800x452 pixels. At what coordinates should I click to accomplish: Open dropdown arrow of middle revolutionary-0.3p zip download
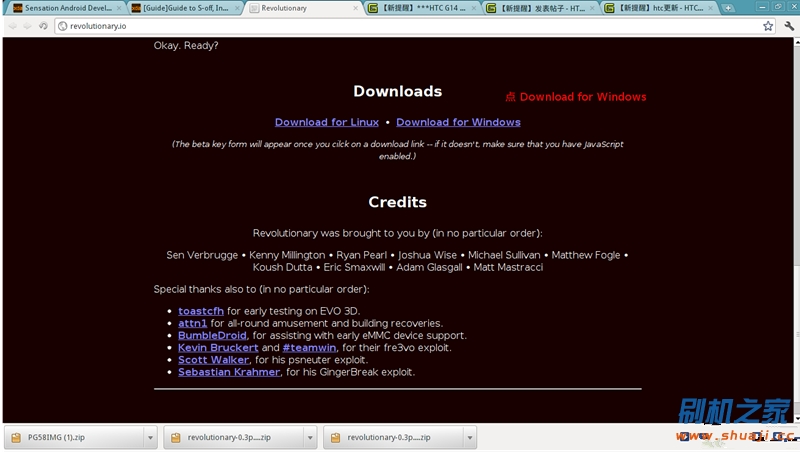[x=310, y=438]
